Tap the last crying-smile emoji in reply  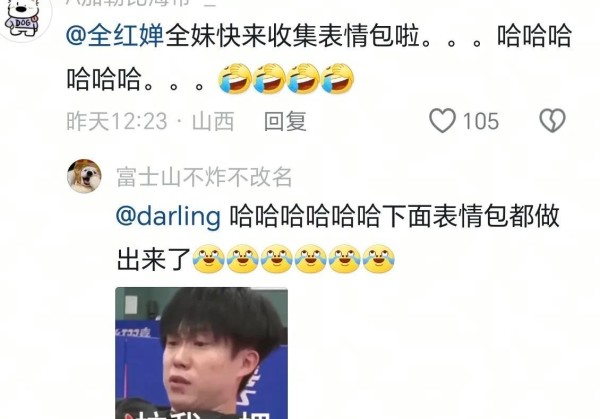pyautogui.click(x=378, y=259)
